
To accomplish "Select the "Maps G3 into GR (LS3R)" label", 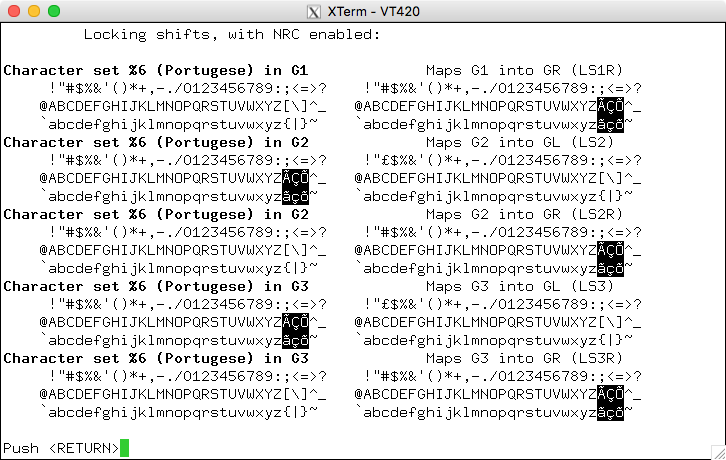I will tap(524, 358).
